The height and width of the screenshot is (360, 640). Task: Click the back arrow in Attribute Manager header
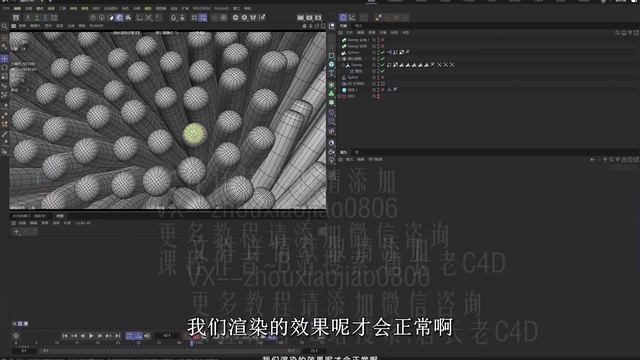pos(592,160)
